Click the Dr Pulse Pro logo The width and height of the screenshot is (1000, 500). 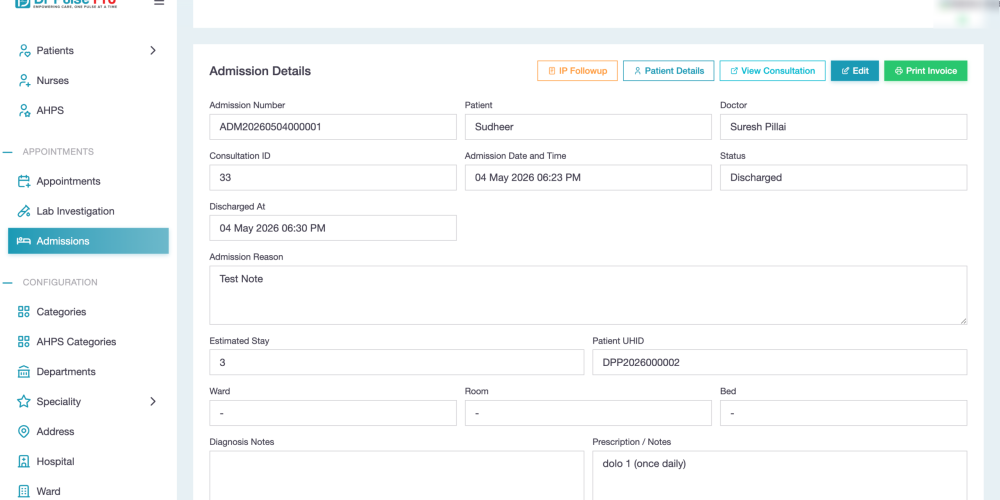pyautogui.click(x=66, y=3)
